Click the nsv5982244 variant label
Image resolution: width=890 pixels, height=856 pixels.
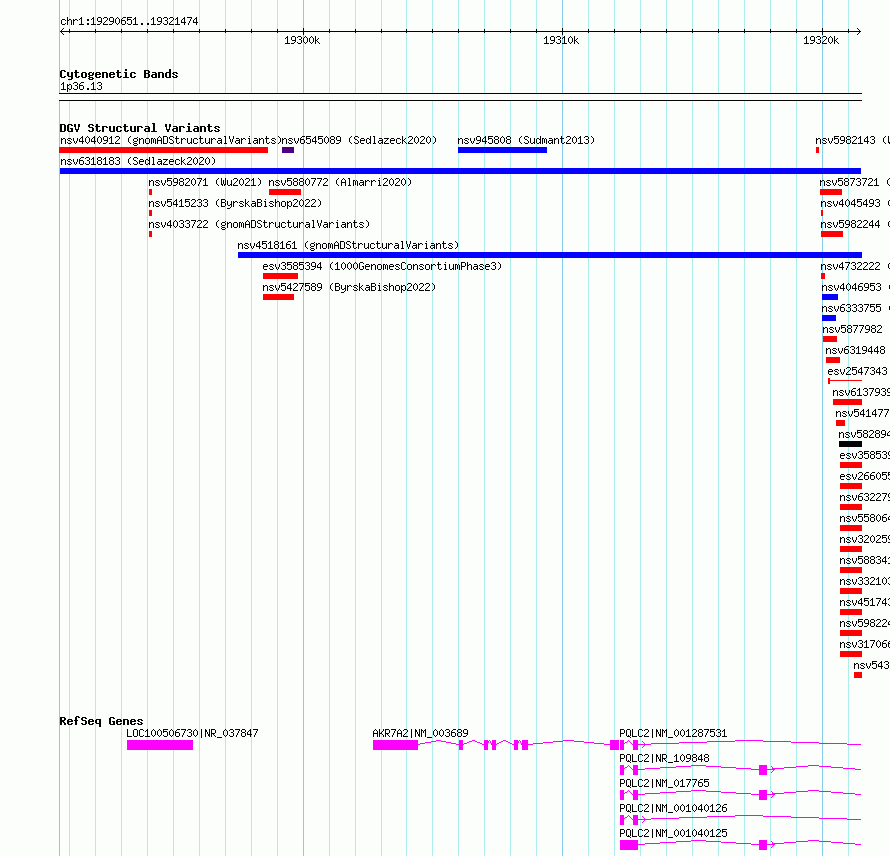pos(855,224)
